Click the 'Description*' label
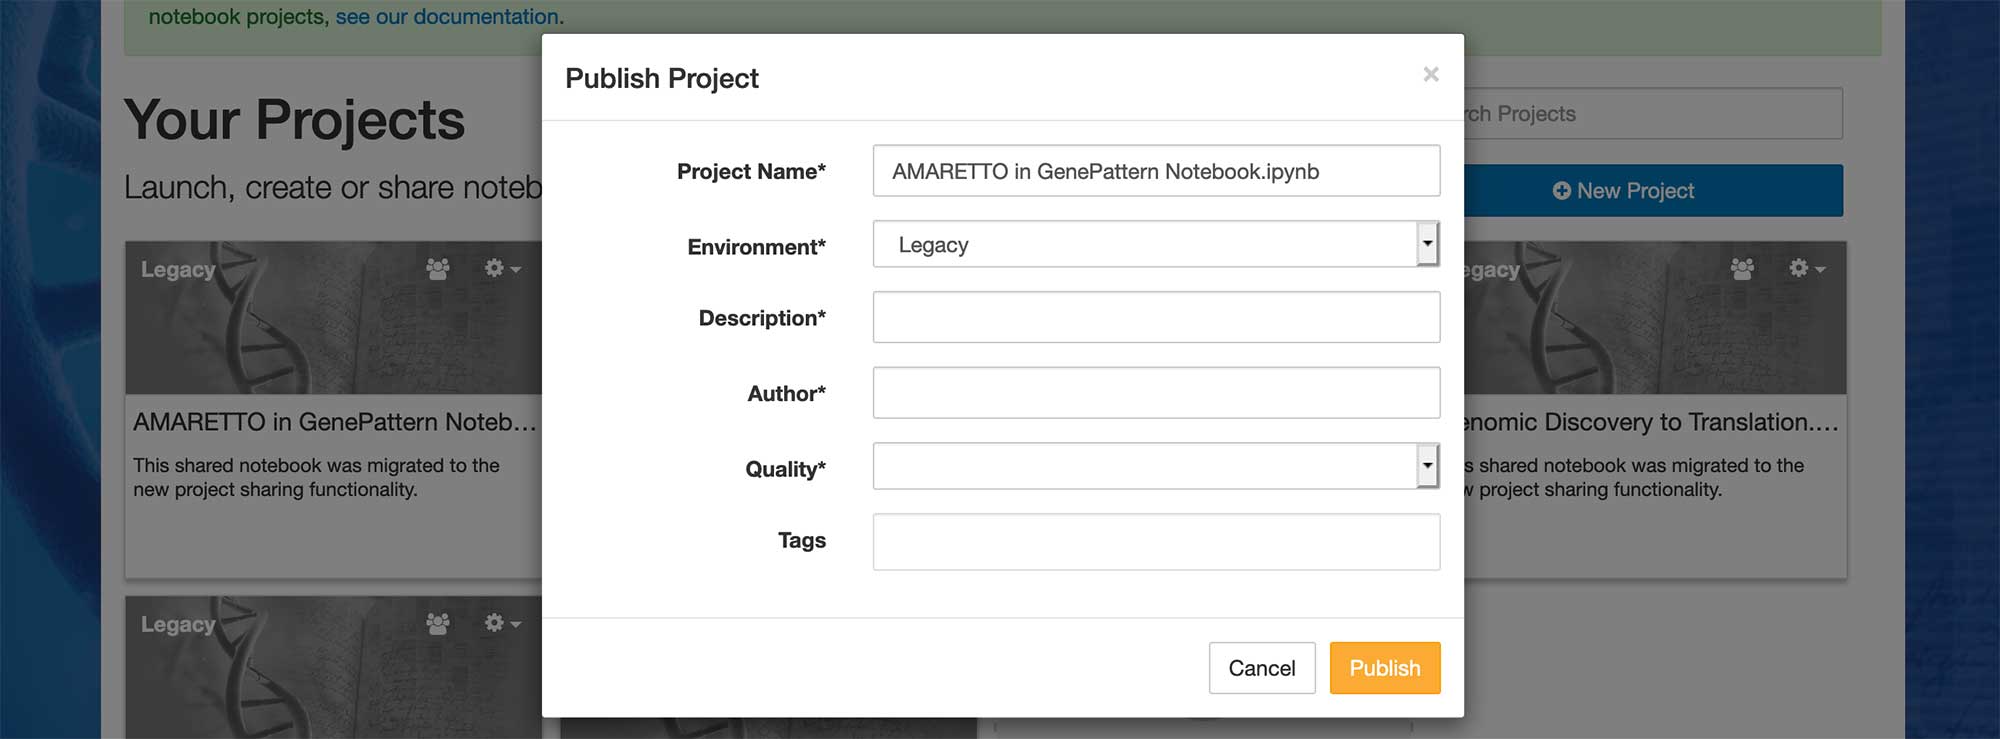 point(762,318)
